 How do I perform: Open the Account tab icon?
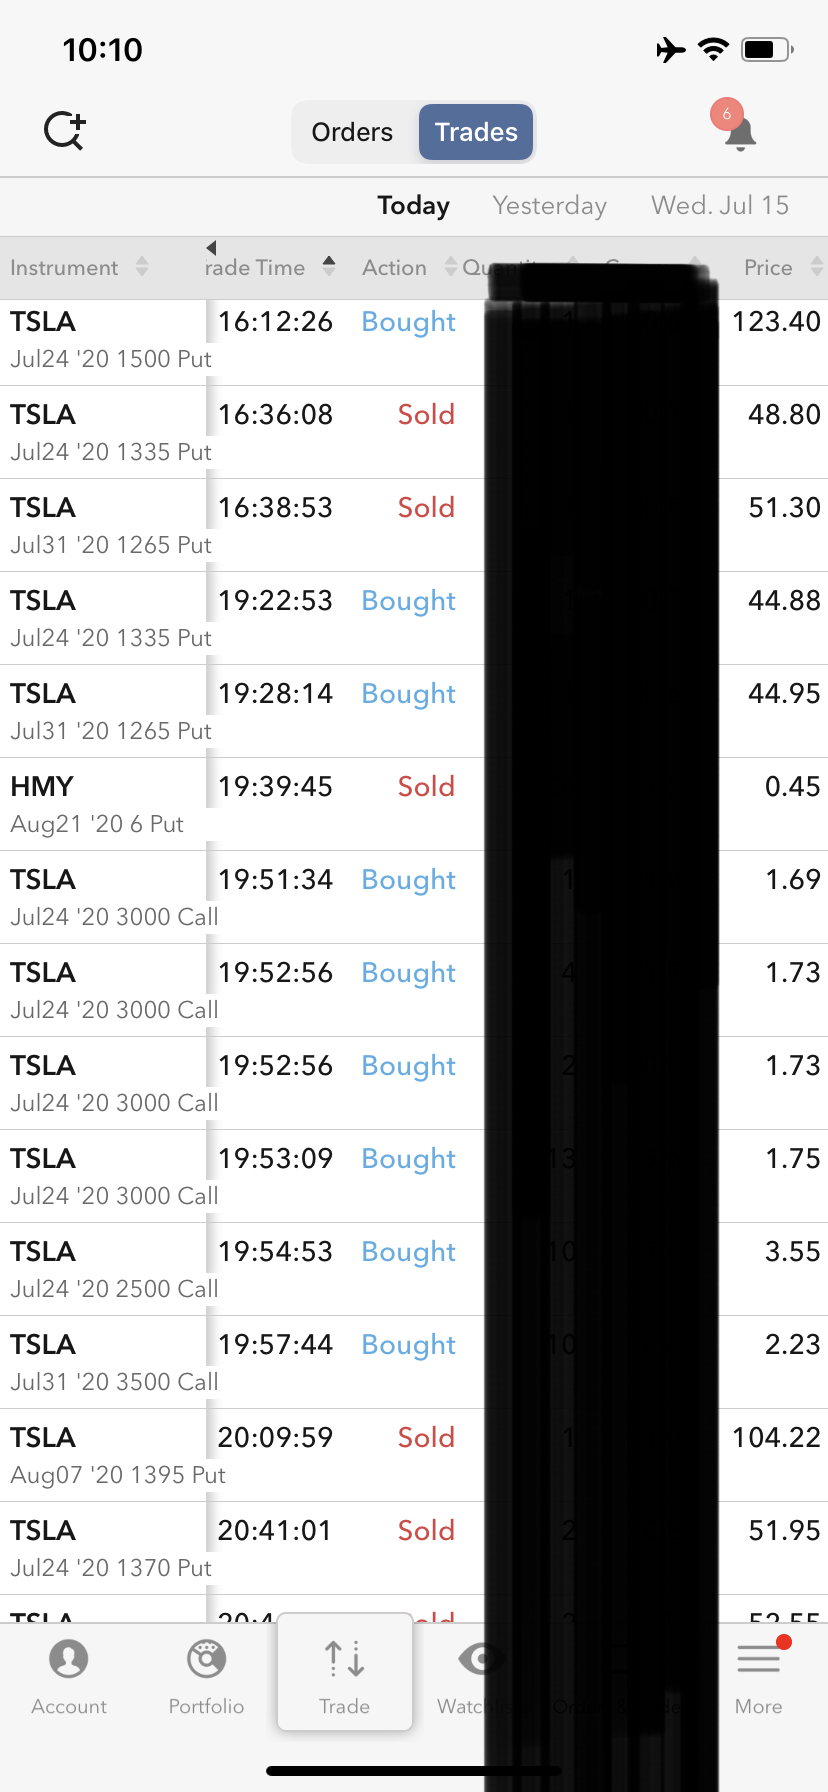point(69,1660)
